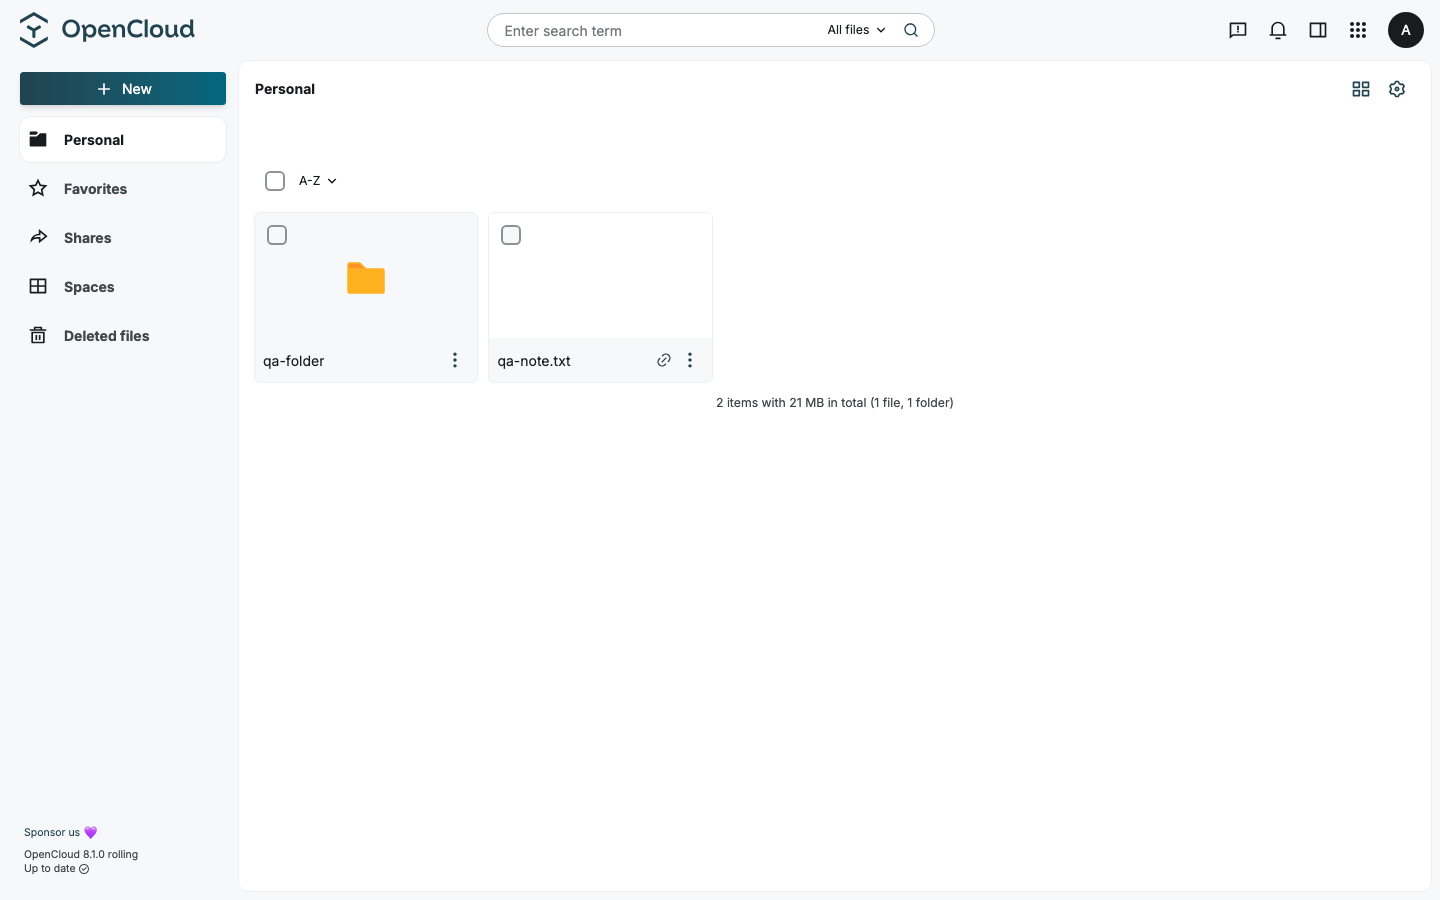The height and width of the screenshot is (900, 1440).
Task: Click the qa-folder name
Action: pos(294,361)
